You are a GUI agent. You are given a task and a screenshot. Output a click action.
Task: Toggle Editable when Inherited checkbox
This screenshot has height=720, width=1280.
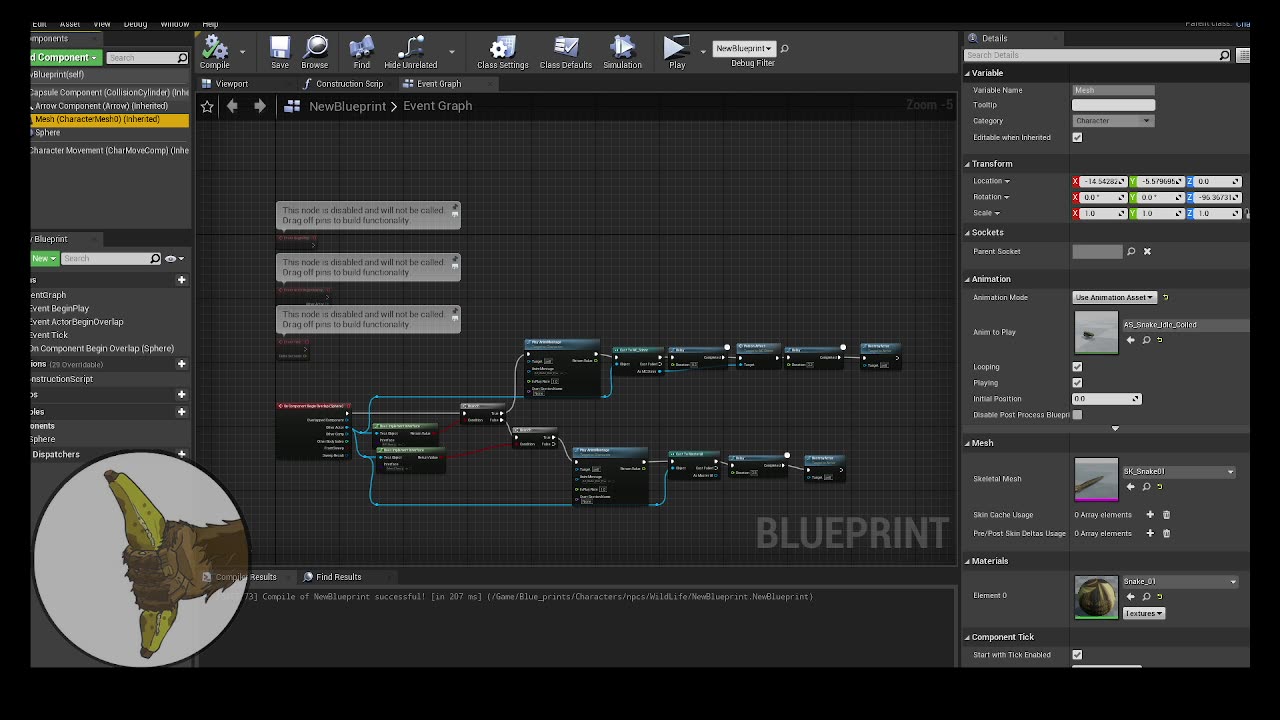pyautogui.click(x=1077, y=137)
